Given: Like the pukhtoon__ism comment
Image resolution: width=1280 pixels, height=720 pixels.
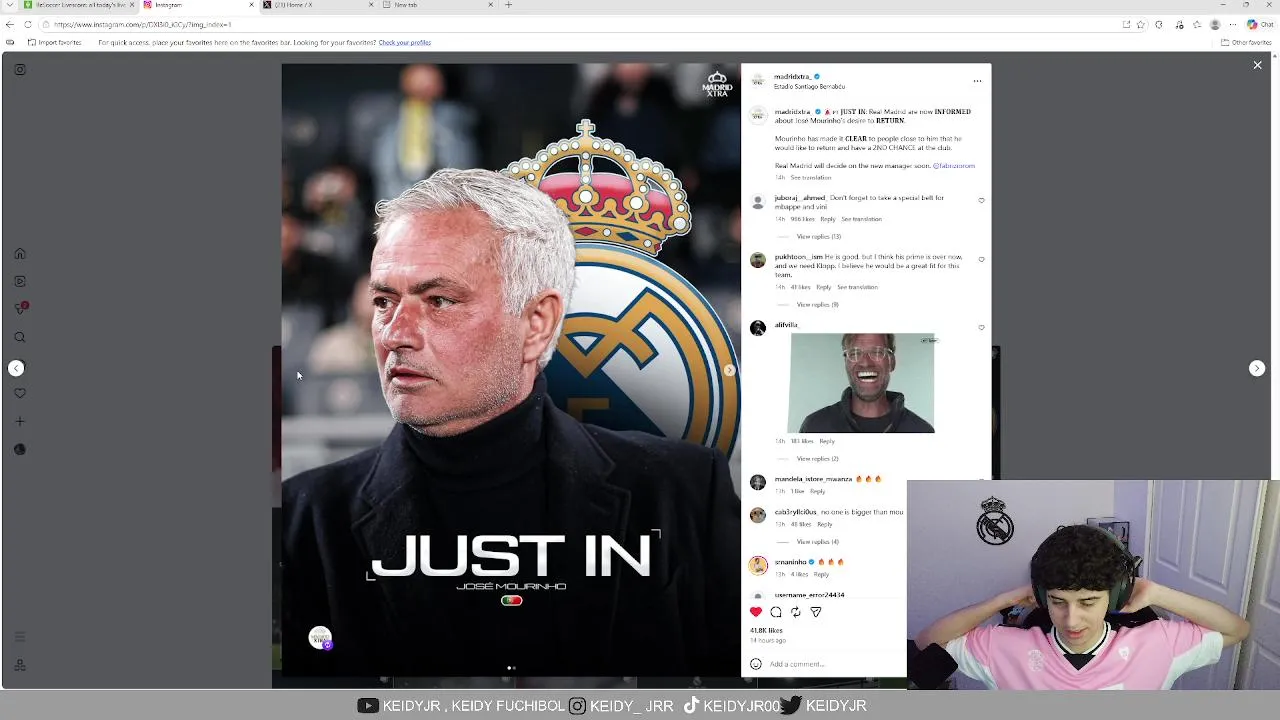Looking at the screenshot, I should tap(981, 260).
